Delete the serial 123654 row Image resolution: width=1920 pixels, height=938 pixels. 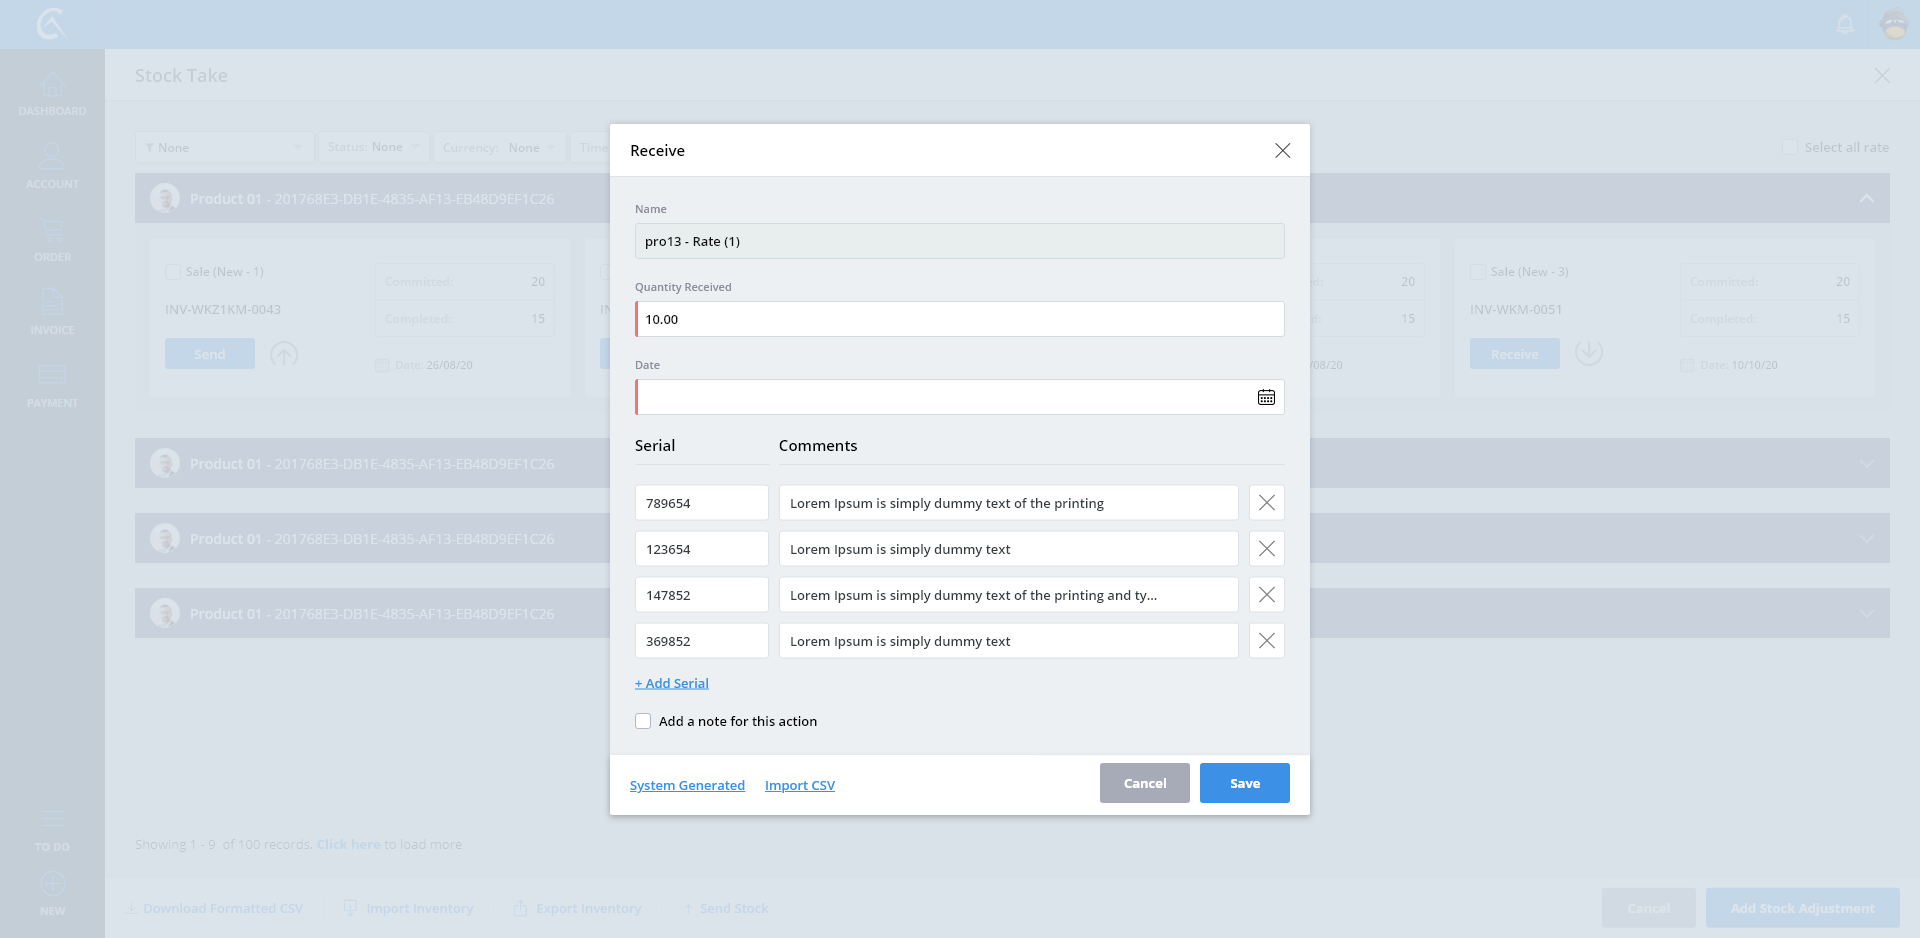(x=1266, y=549)
